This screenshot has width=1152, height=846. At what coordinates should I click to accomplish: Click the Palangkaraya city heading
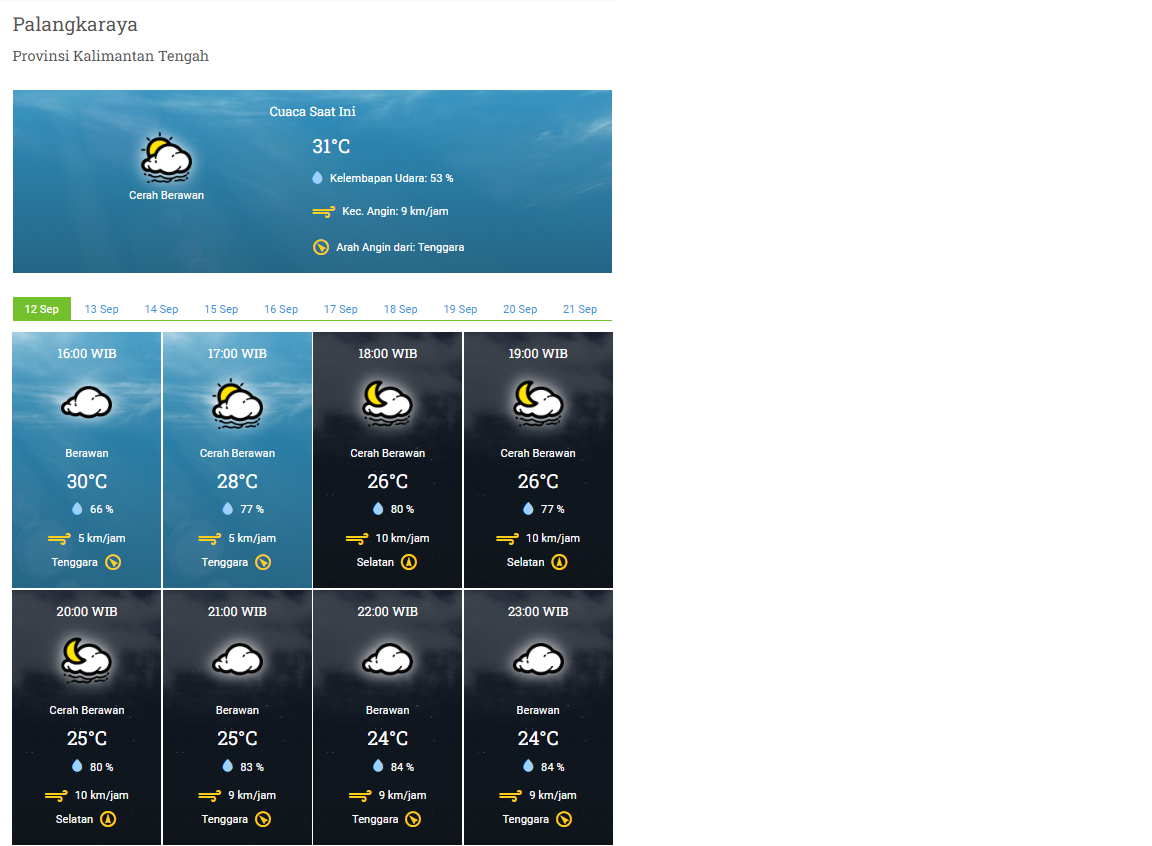pos(75,25)
